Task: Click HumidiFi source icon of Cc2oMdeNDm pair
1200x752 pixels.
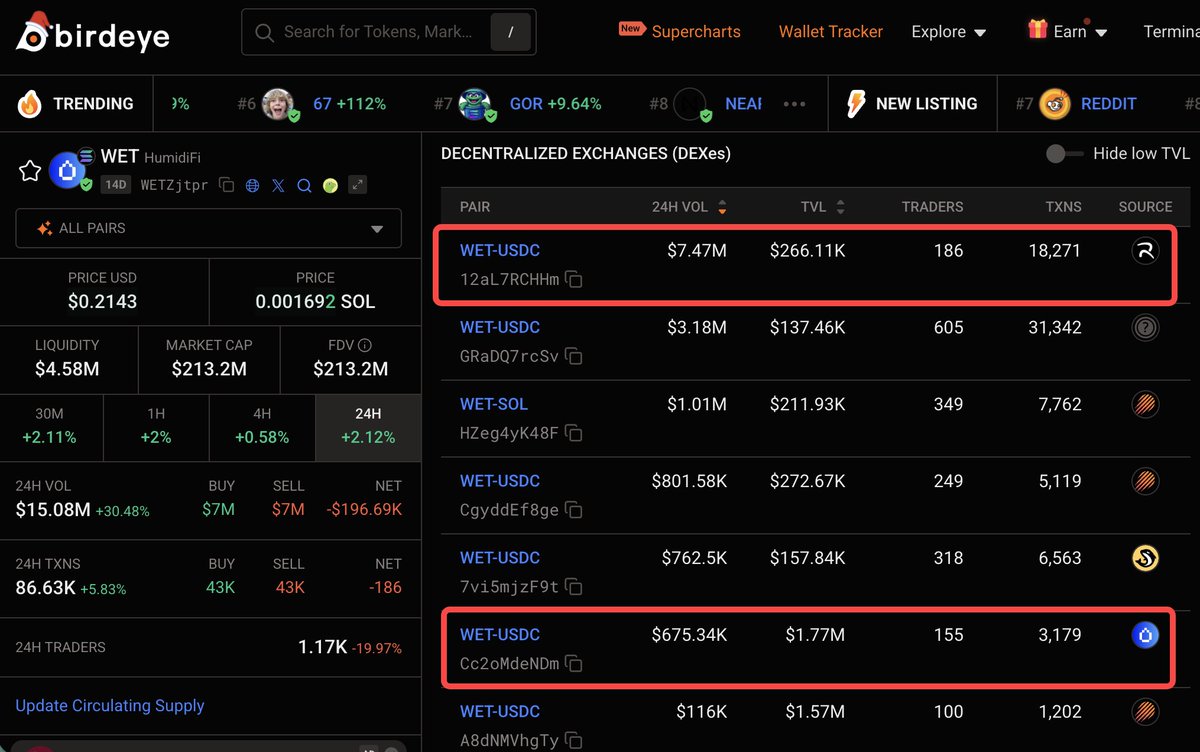Action: click(x=1145, y=635)
